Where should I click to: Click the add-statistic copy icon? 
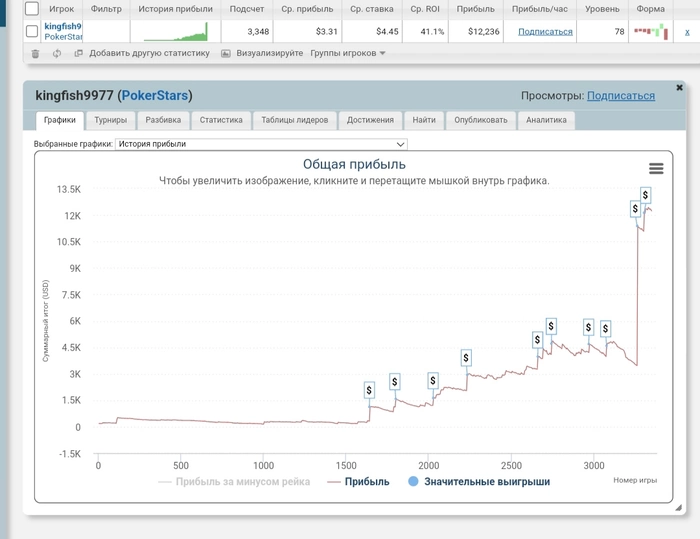(x=79, y=53)
